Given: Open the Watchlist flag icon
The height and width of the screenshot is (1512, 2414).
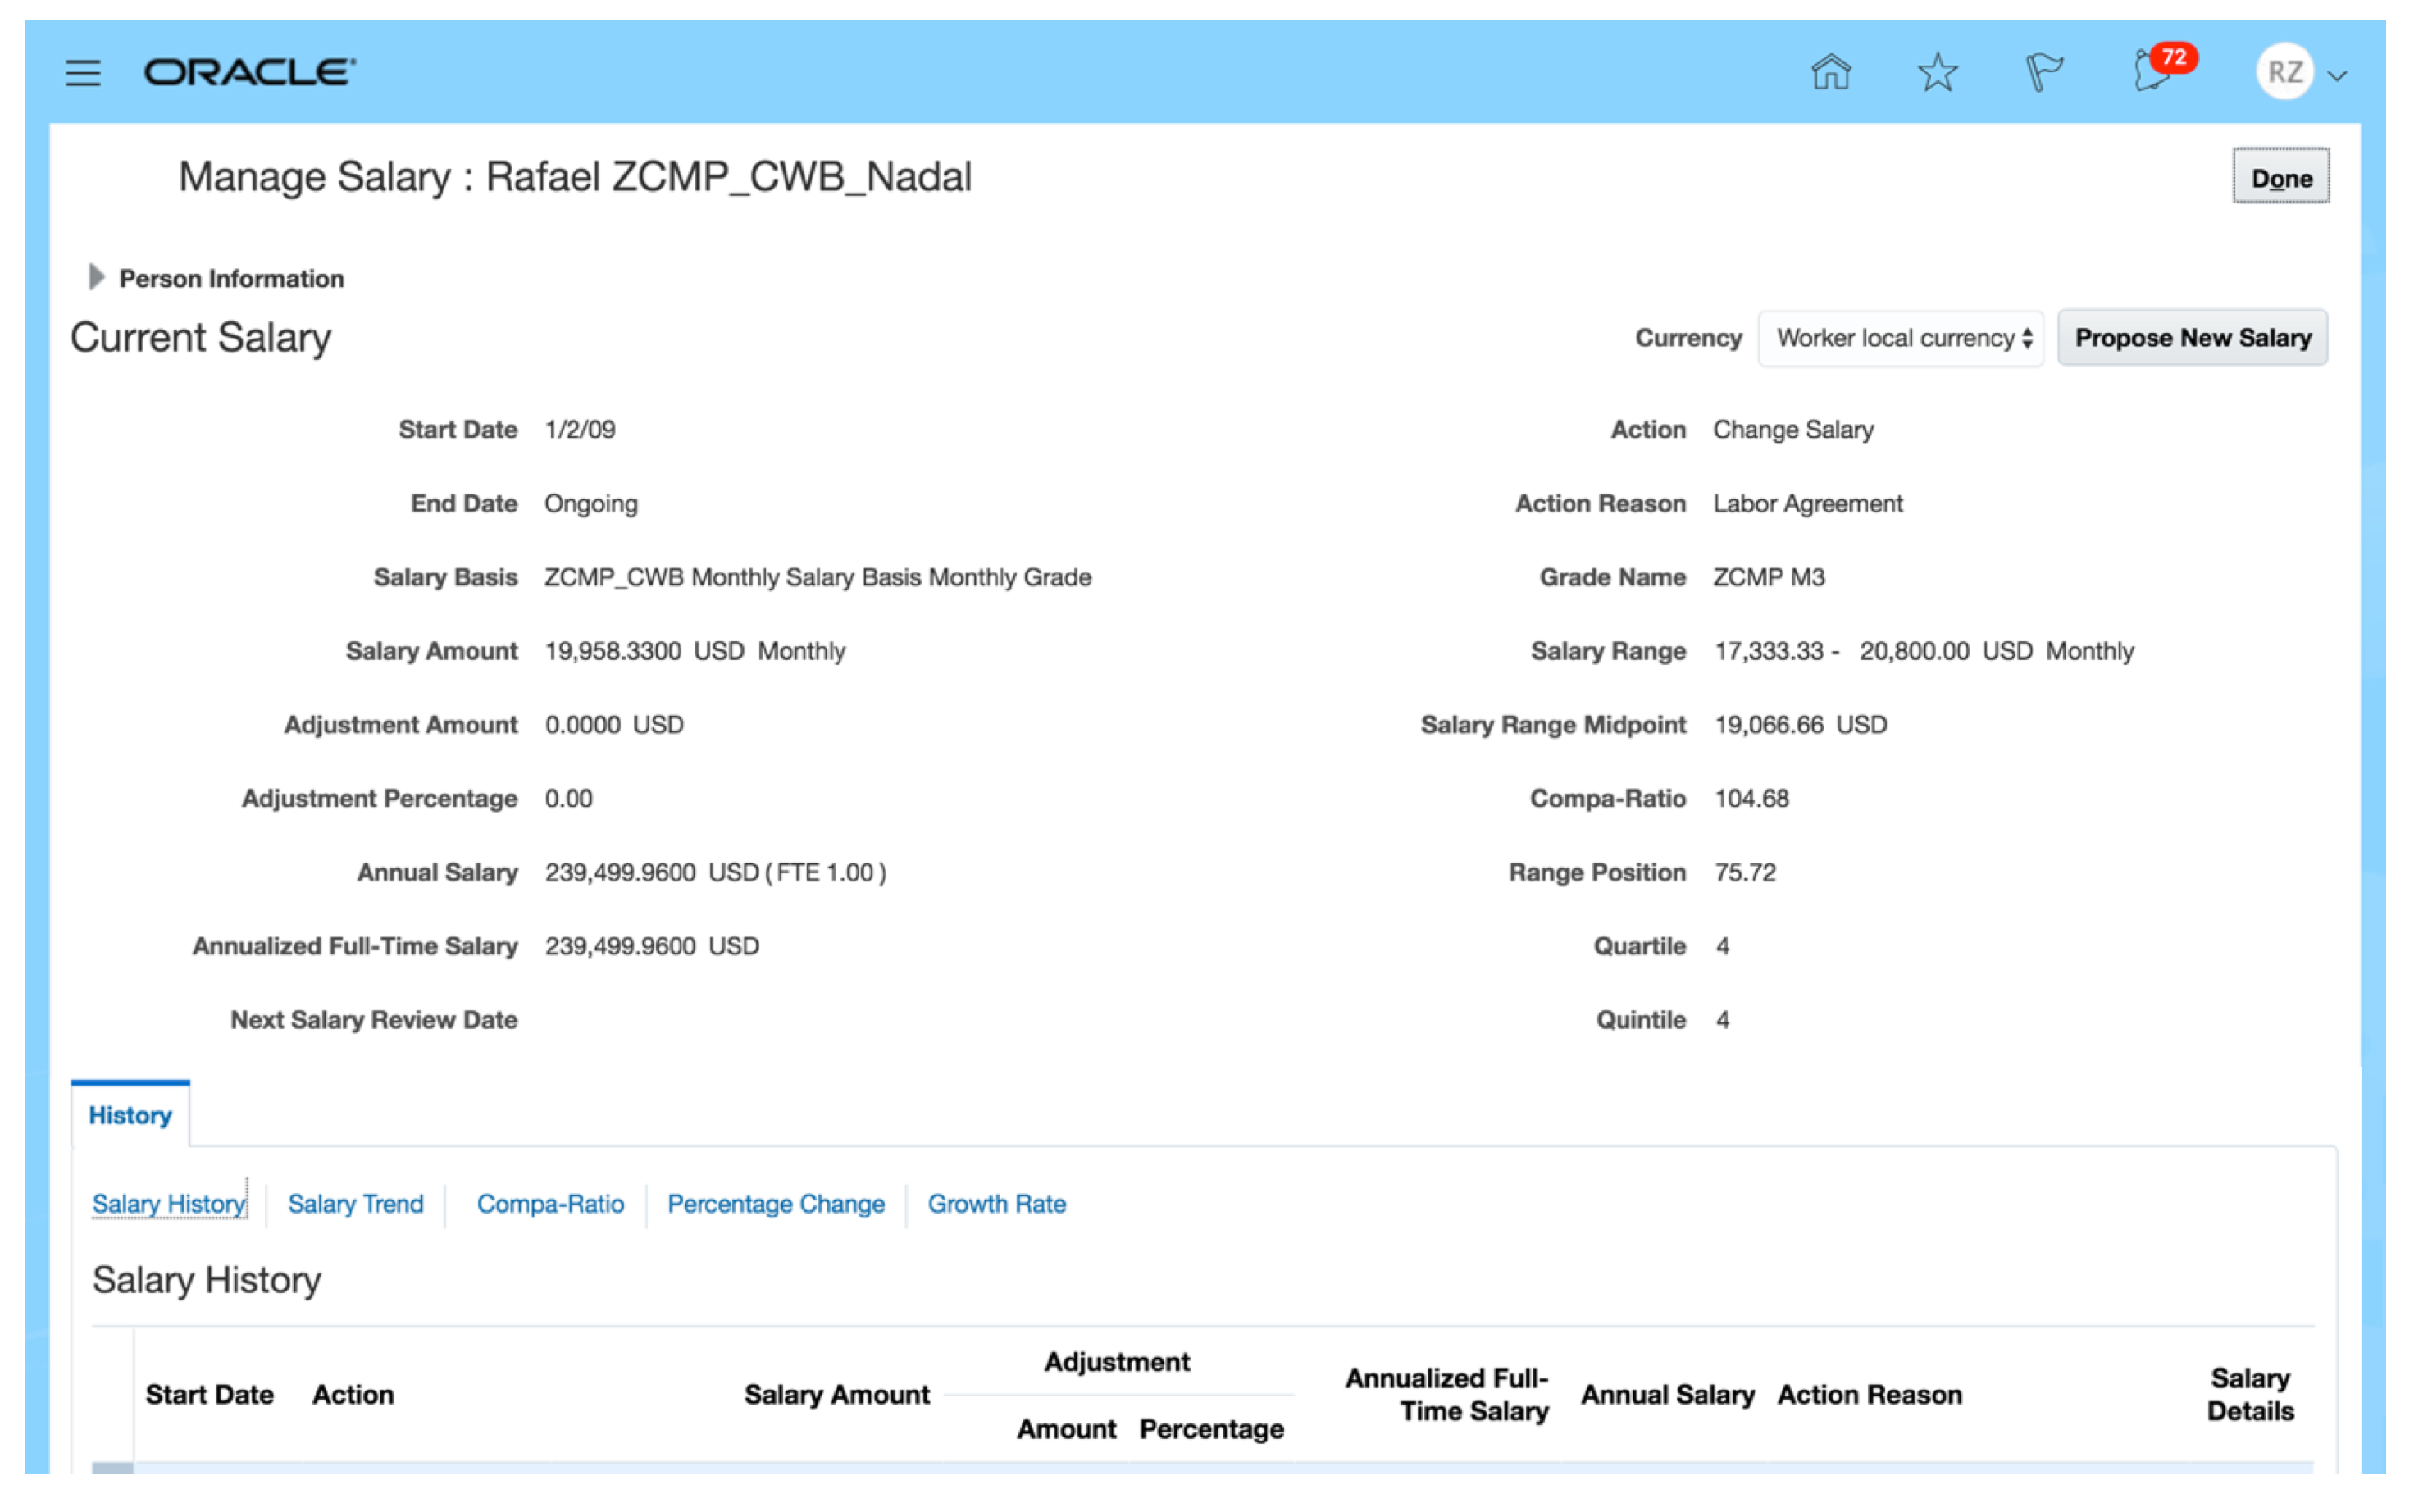Looking at the screenshot, I should pos(2043,72).
